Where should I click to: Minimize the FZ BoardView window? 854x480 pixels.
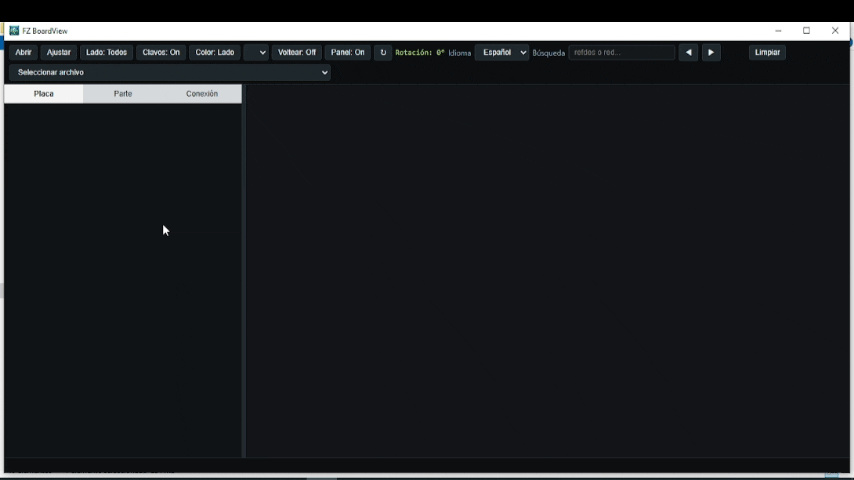tap(778, 31)
